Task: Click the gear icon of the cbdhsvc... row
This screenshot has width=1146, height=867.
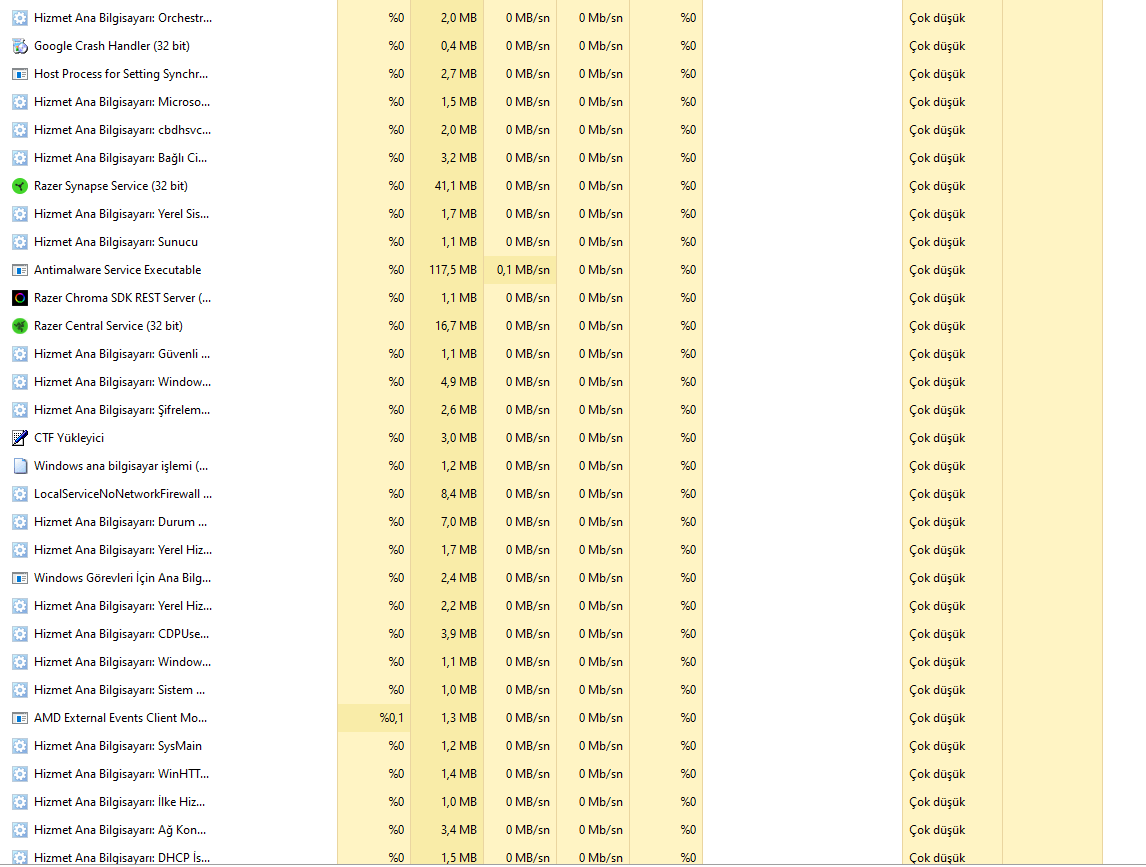Action: coord(20,130)
